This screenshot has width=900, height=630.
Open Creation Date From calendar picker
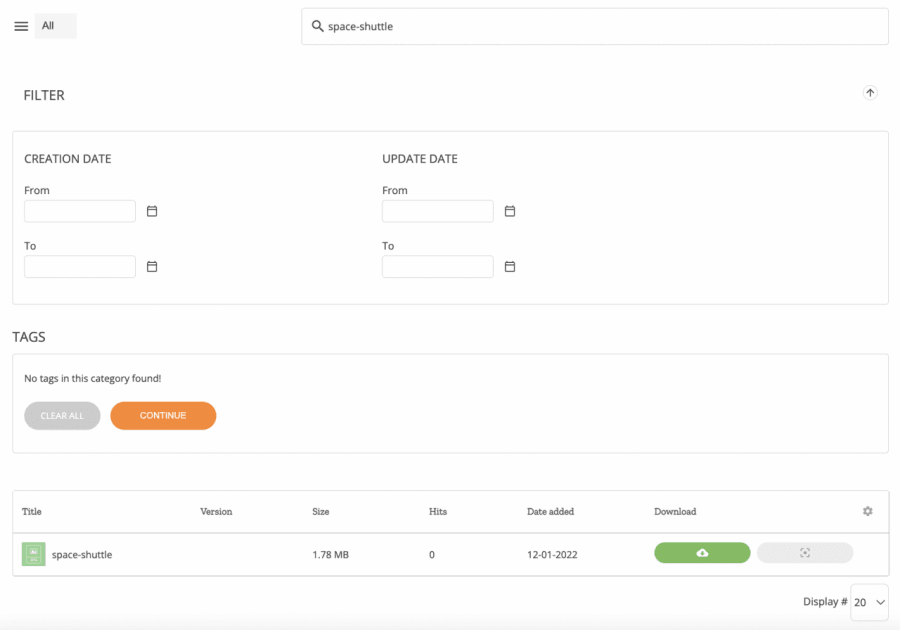point(152,211)
